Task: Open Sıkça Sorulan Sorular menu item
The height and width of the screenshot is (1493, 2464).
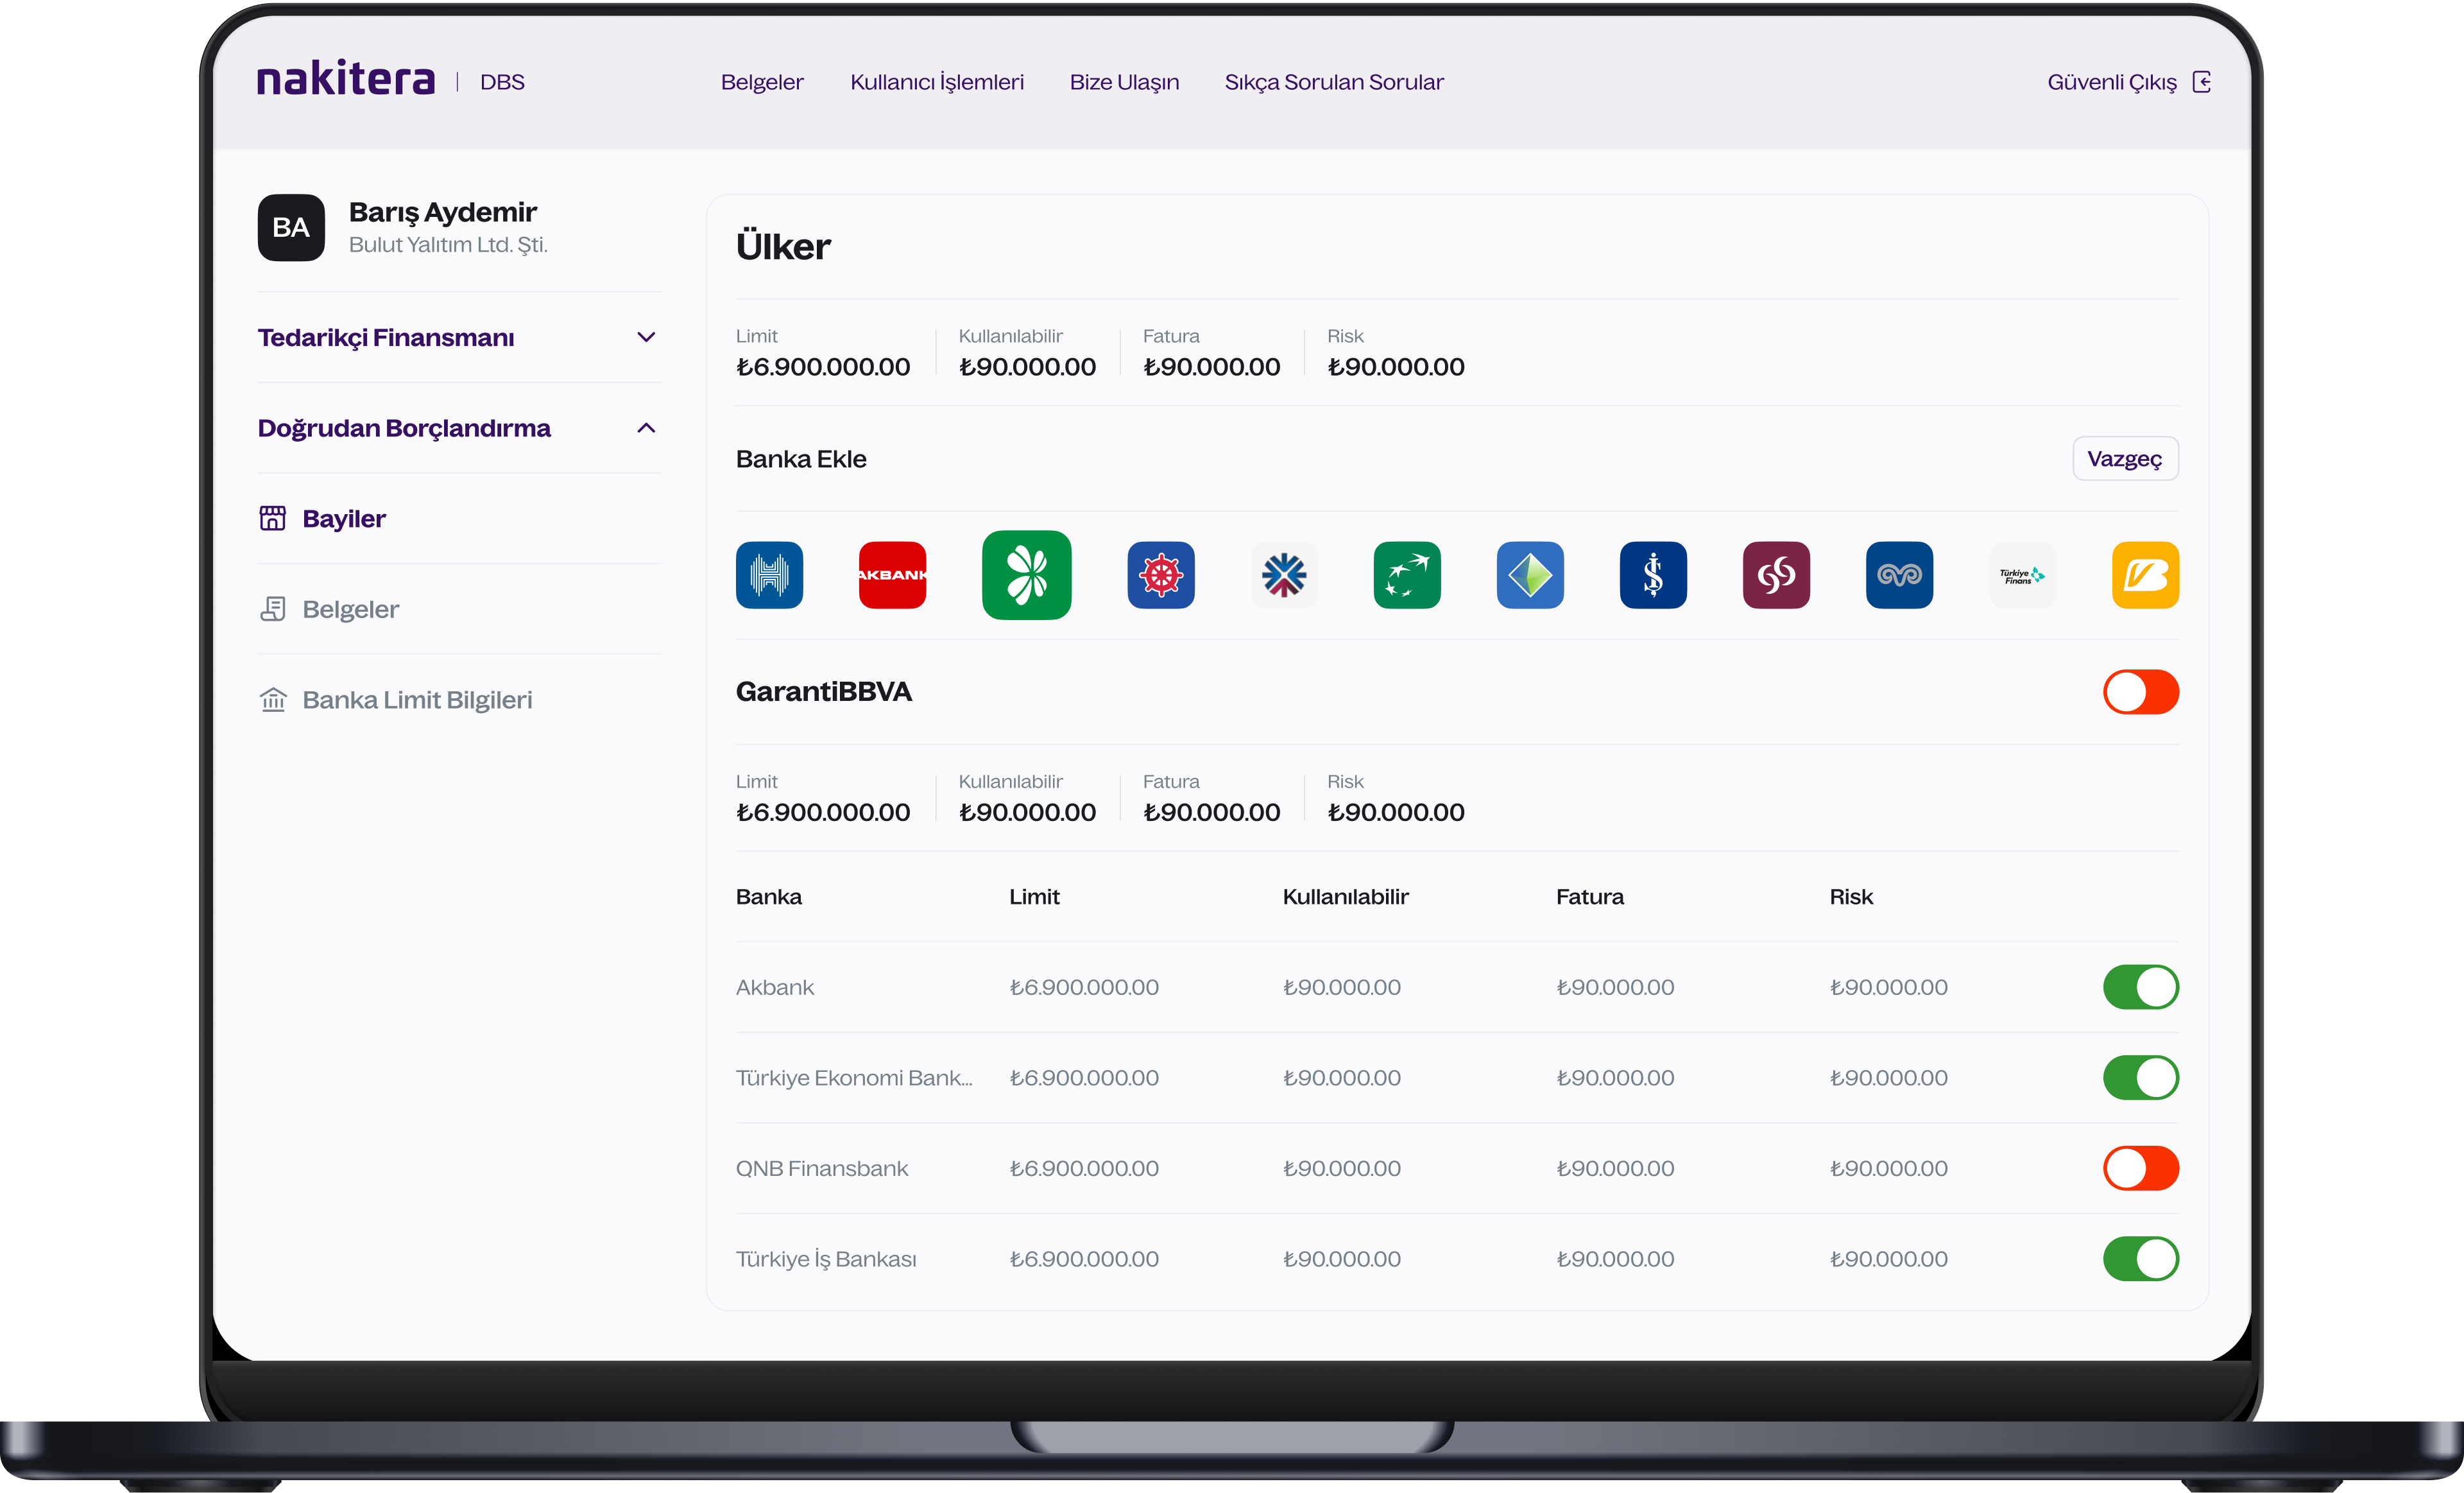Action: click(x=1333, y=82)
